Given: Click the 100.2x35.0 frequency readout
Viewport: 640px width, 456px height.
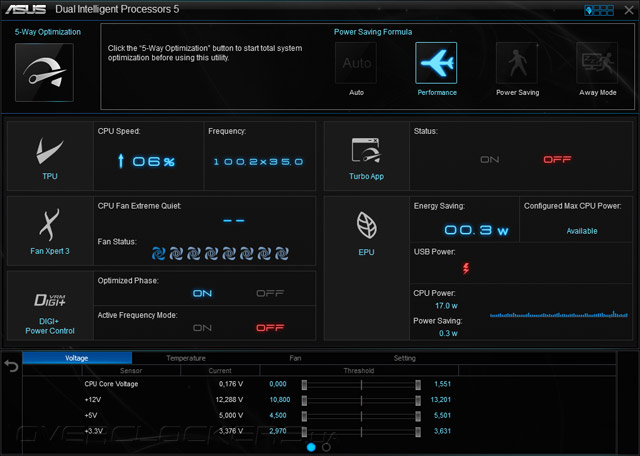Looking at the screenshot, I should click(x=258, y=162).
